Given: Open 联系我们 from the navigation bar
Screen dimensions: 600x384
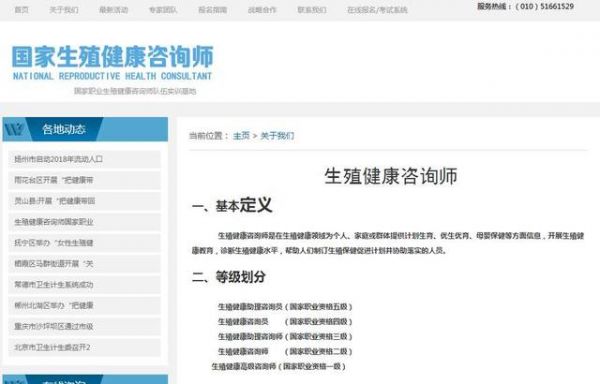Looking at the screenshot, I should 312,10.
